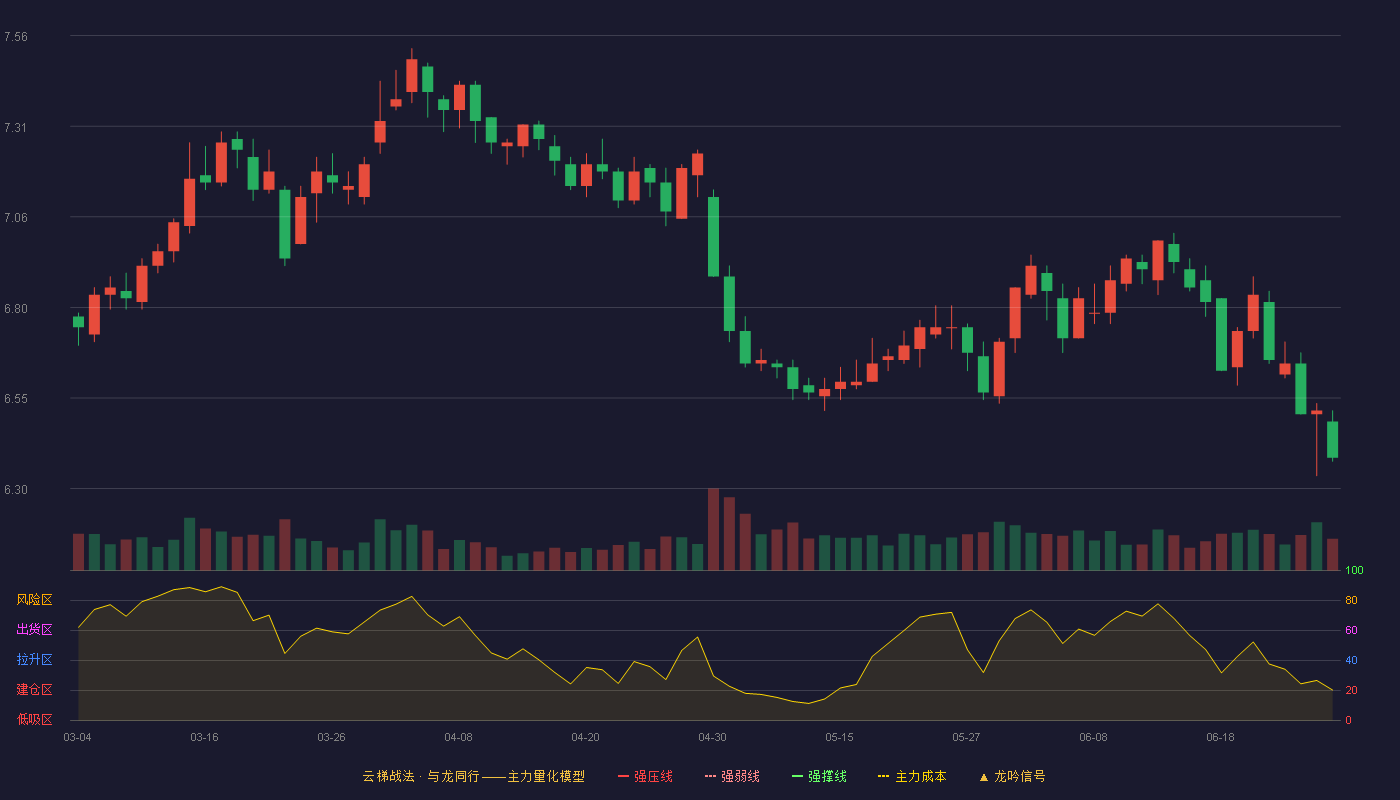The height and width of the screenshot is (800, 1400).
Task: Click the 03-26 date label
Action: click(x=331, y=737)
